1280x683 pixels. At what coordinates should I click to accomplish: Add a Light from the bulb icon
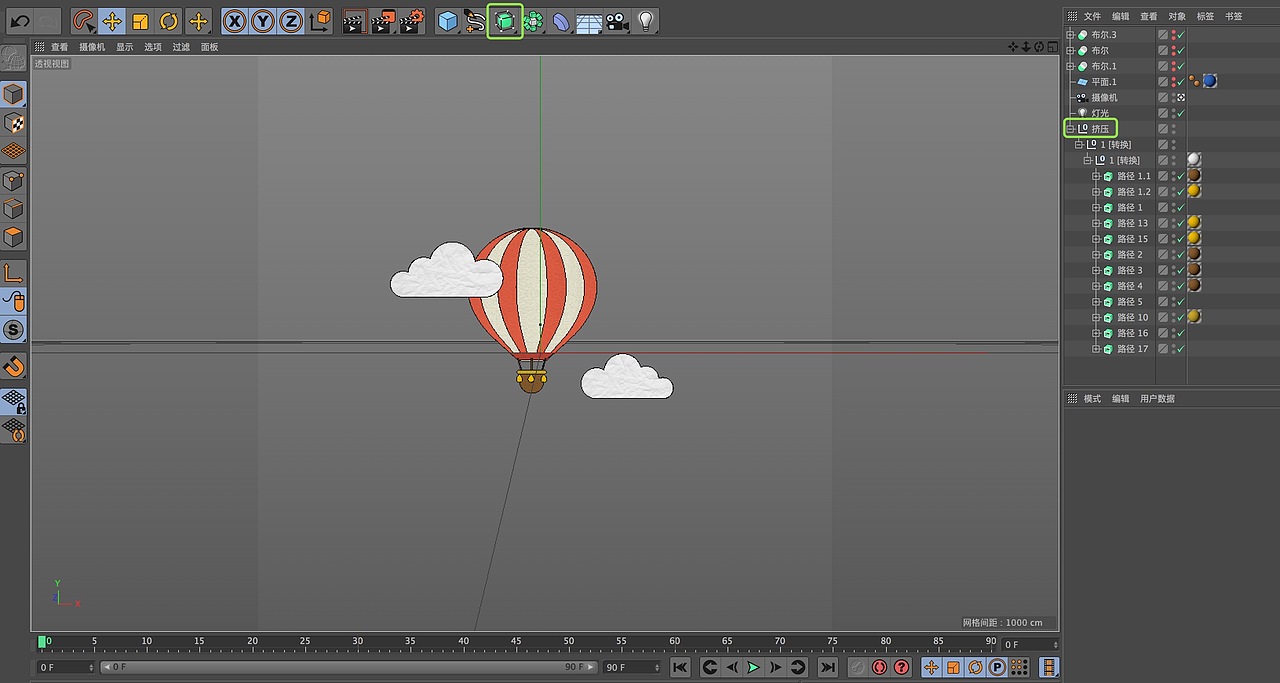[646, 21]
